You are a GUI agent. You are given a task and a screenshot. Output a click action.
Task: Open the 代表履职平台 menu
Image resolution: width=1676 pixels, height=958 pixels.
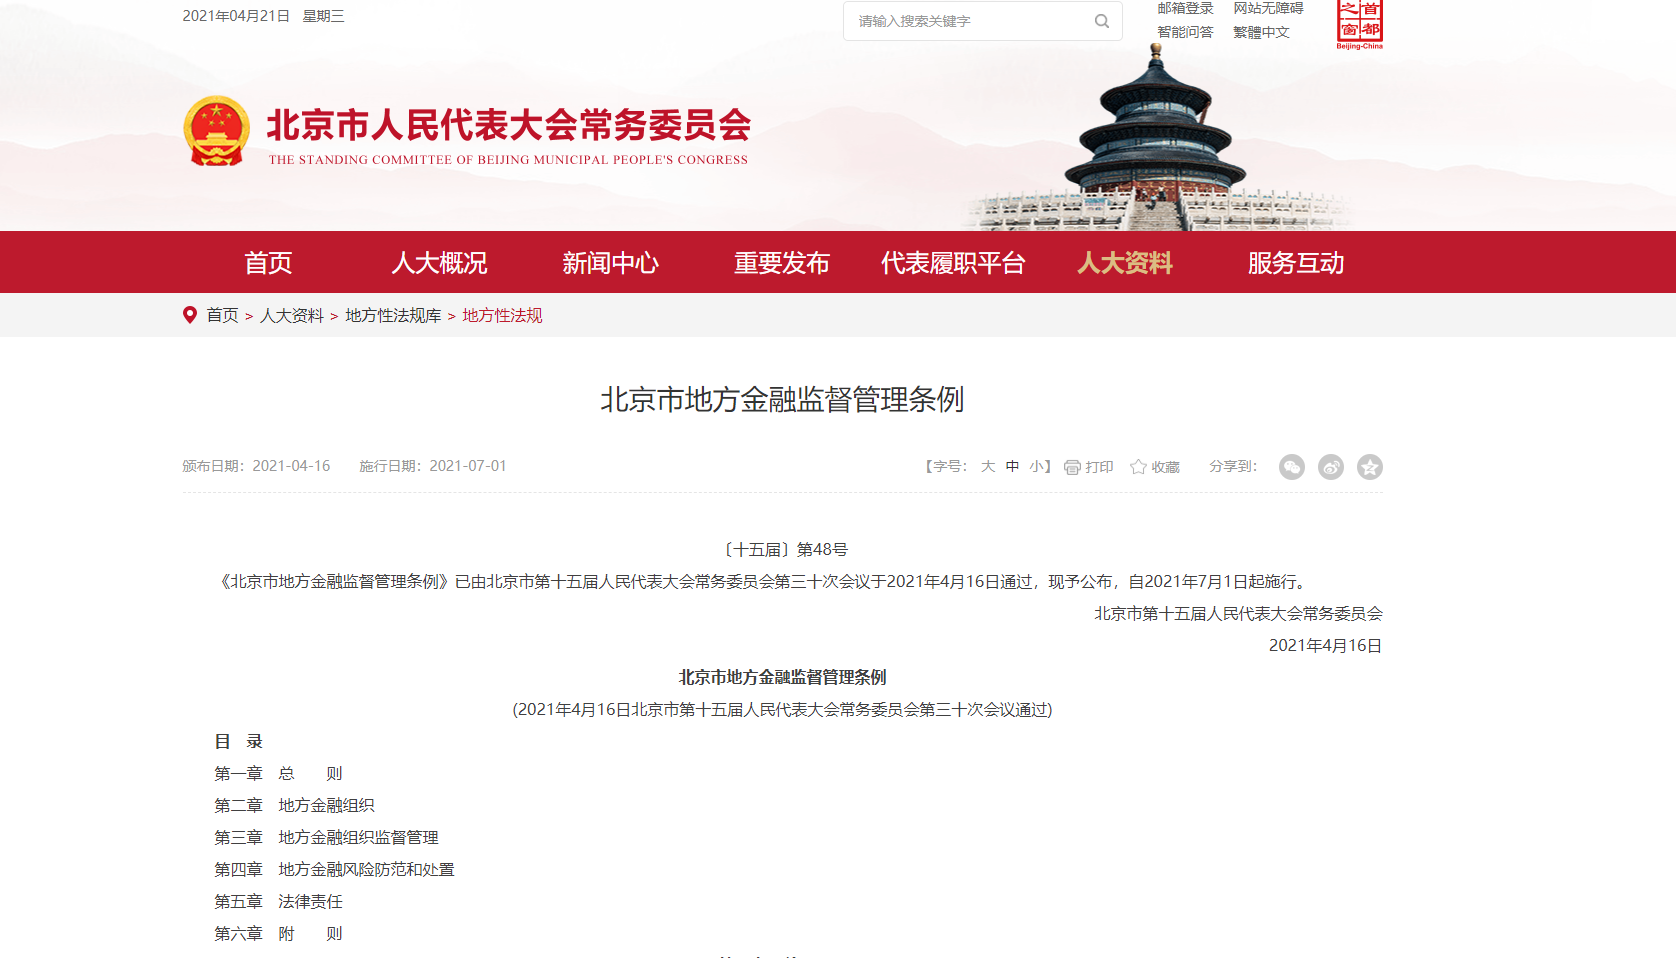coord(953,263)
